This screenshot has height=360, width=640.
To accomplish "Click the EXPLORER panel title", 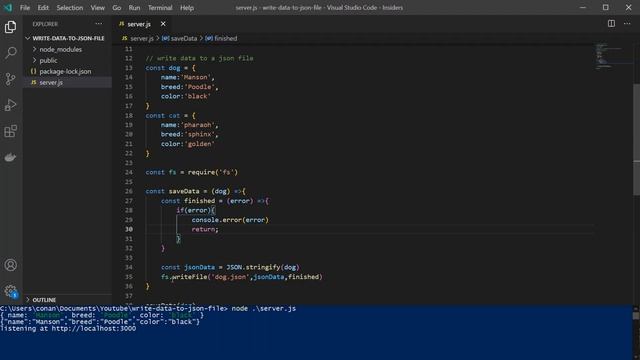I will (45, 24).
